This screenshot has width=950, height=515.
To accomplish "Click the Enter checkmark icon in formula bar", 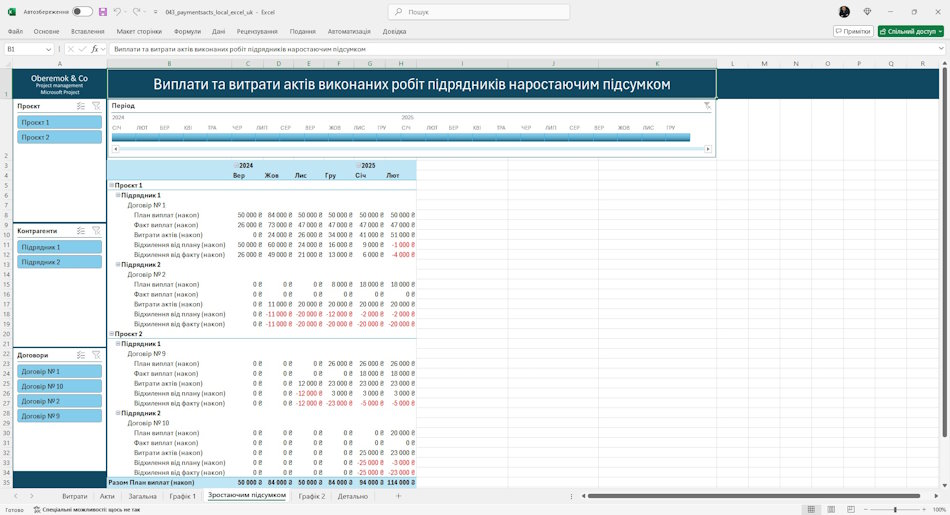I will pyautogui.click(x=82, y=49).
